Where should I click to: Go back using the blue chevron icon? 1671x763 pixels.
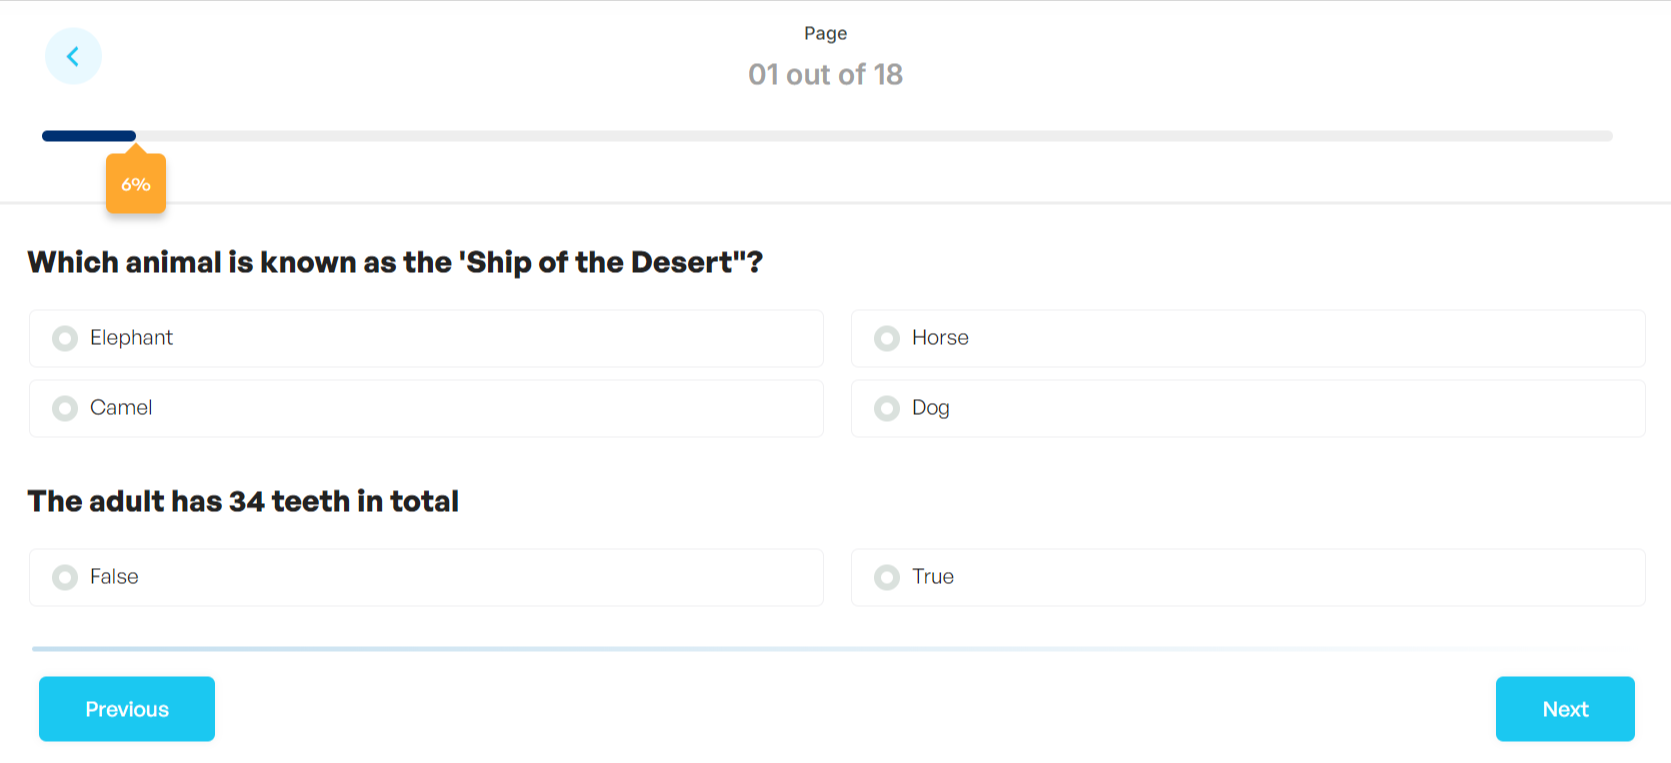click(x=73, y=56)
